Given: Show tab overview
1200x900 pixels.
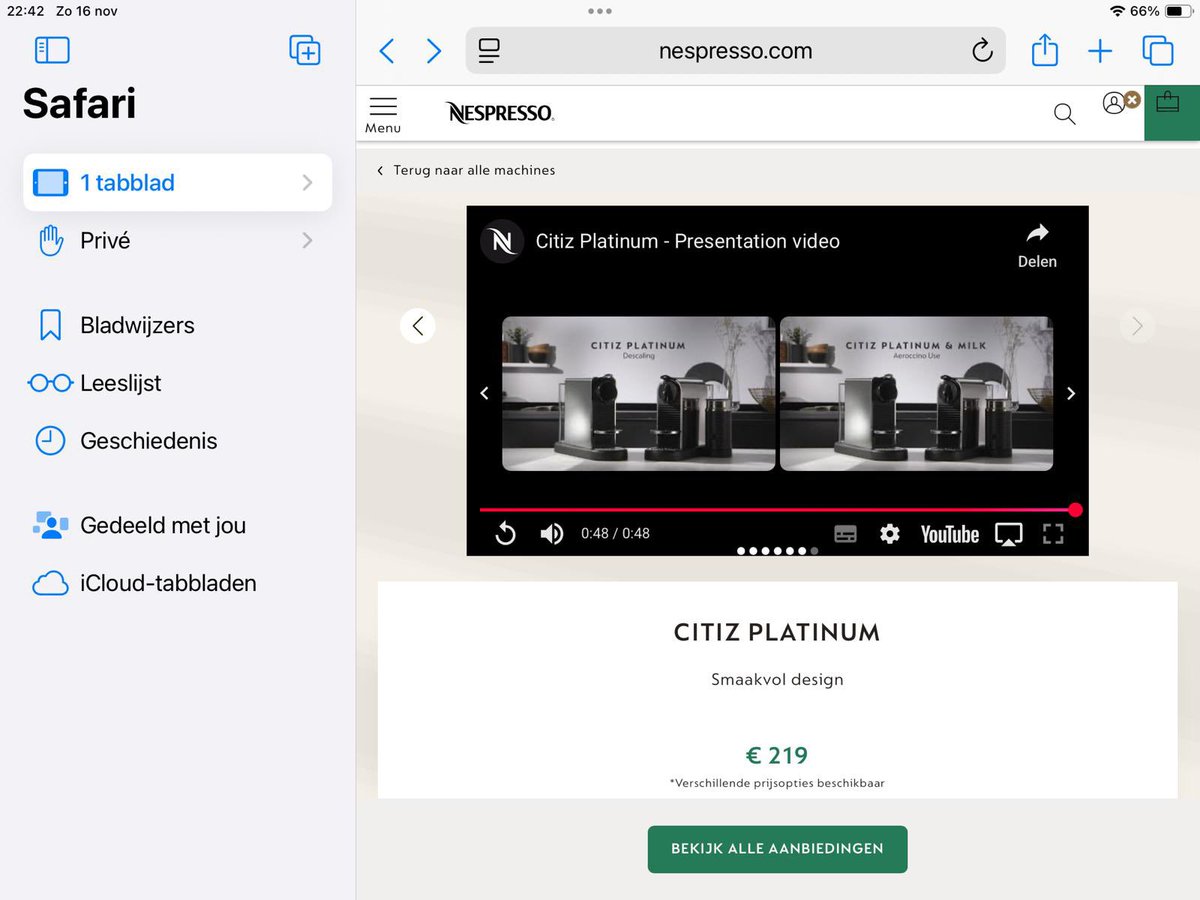Looking at the screenshot, I should 1157,50.
